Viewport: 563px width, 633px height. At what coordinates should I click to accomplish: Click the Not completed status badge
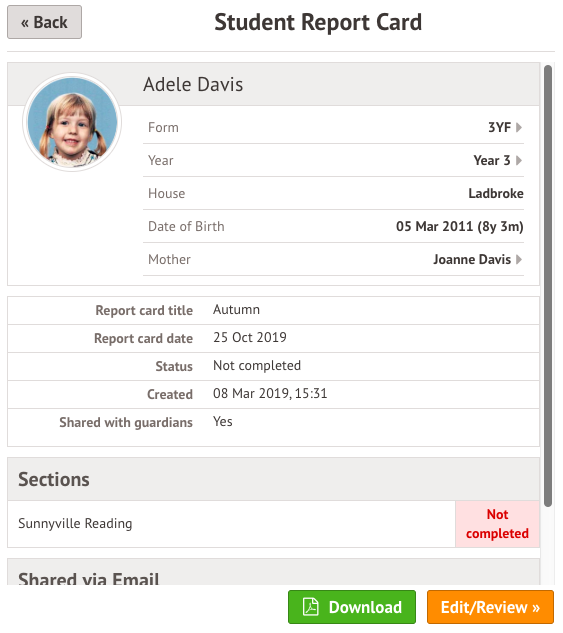pos(497,524)
